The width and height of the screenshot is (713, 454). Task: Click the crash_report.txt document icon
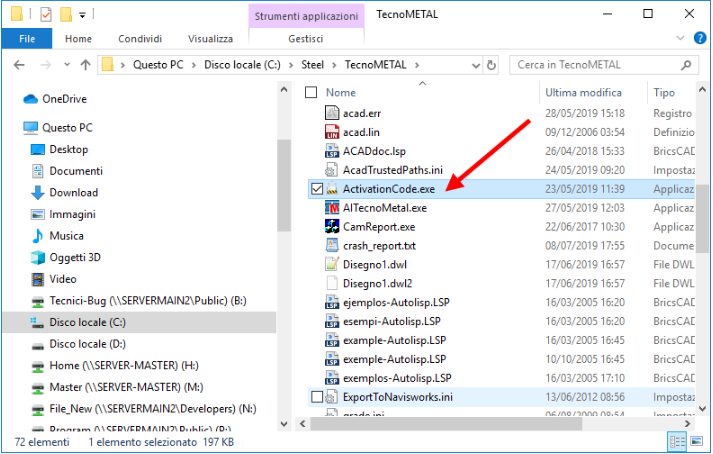coord(332,246)
